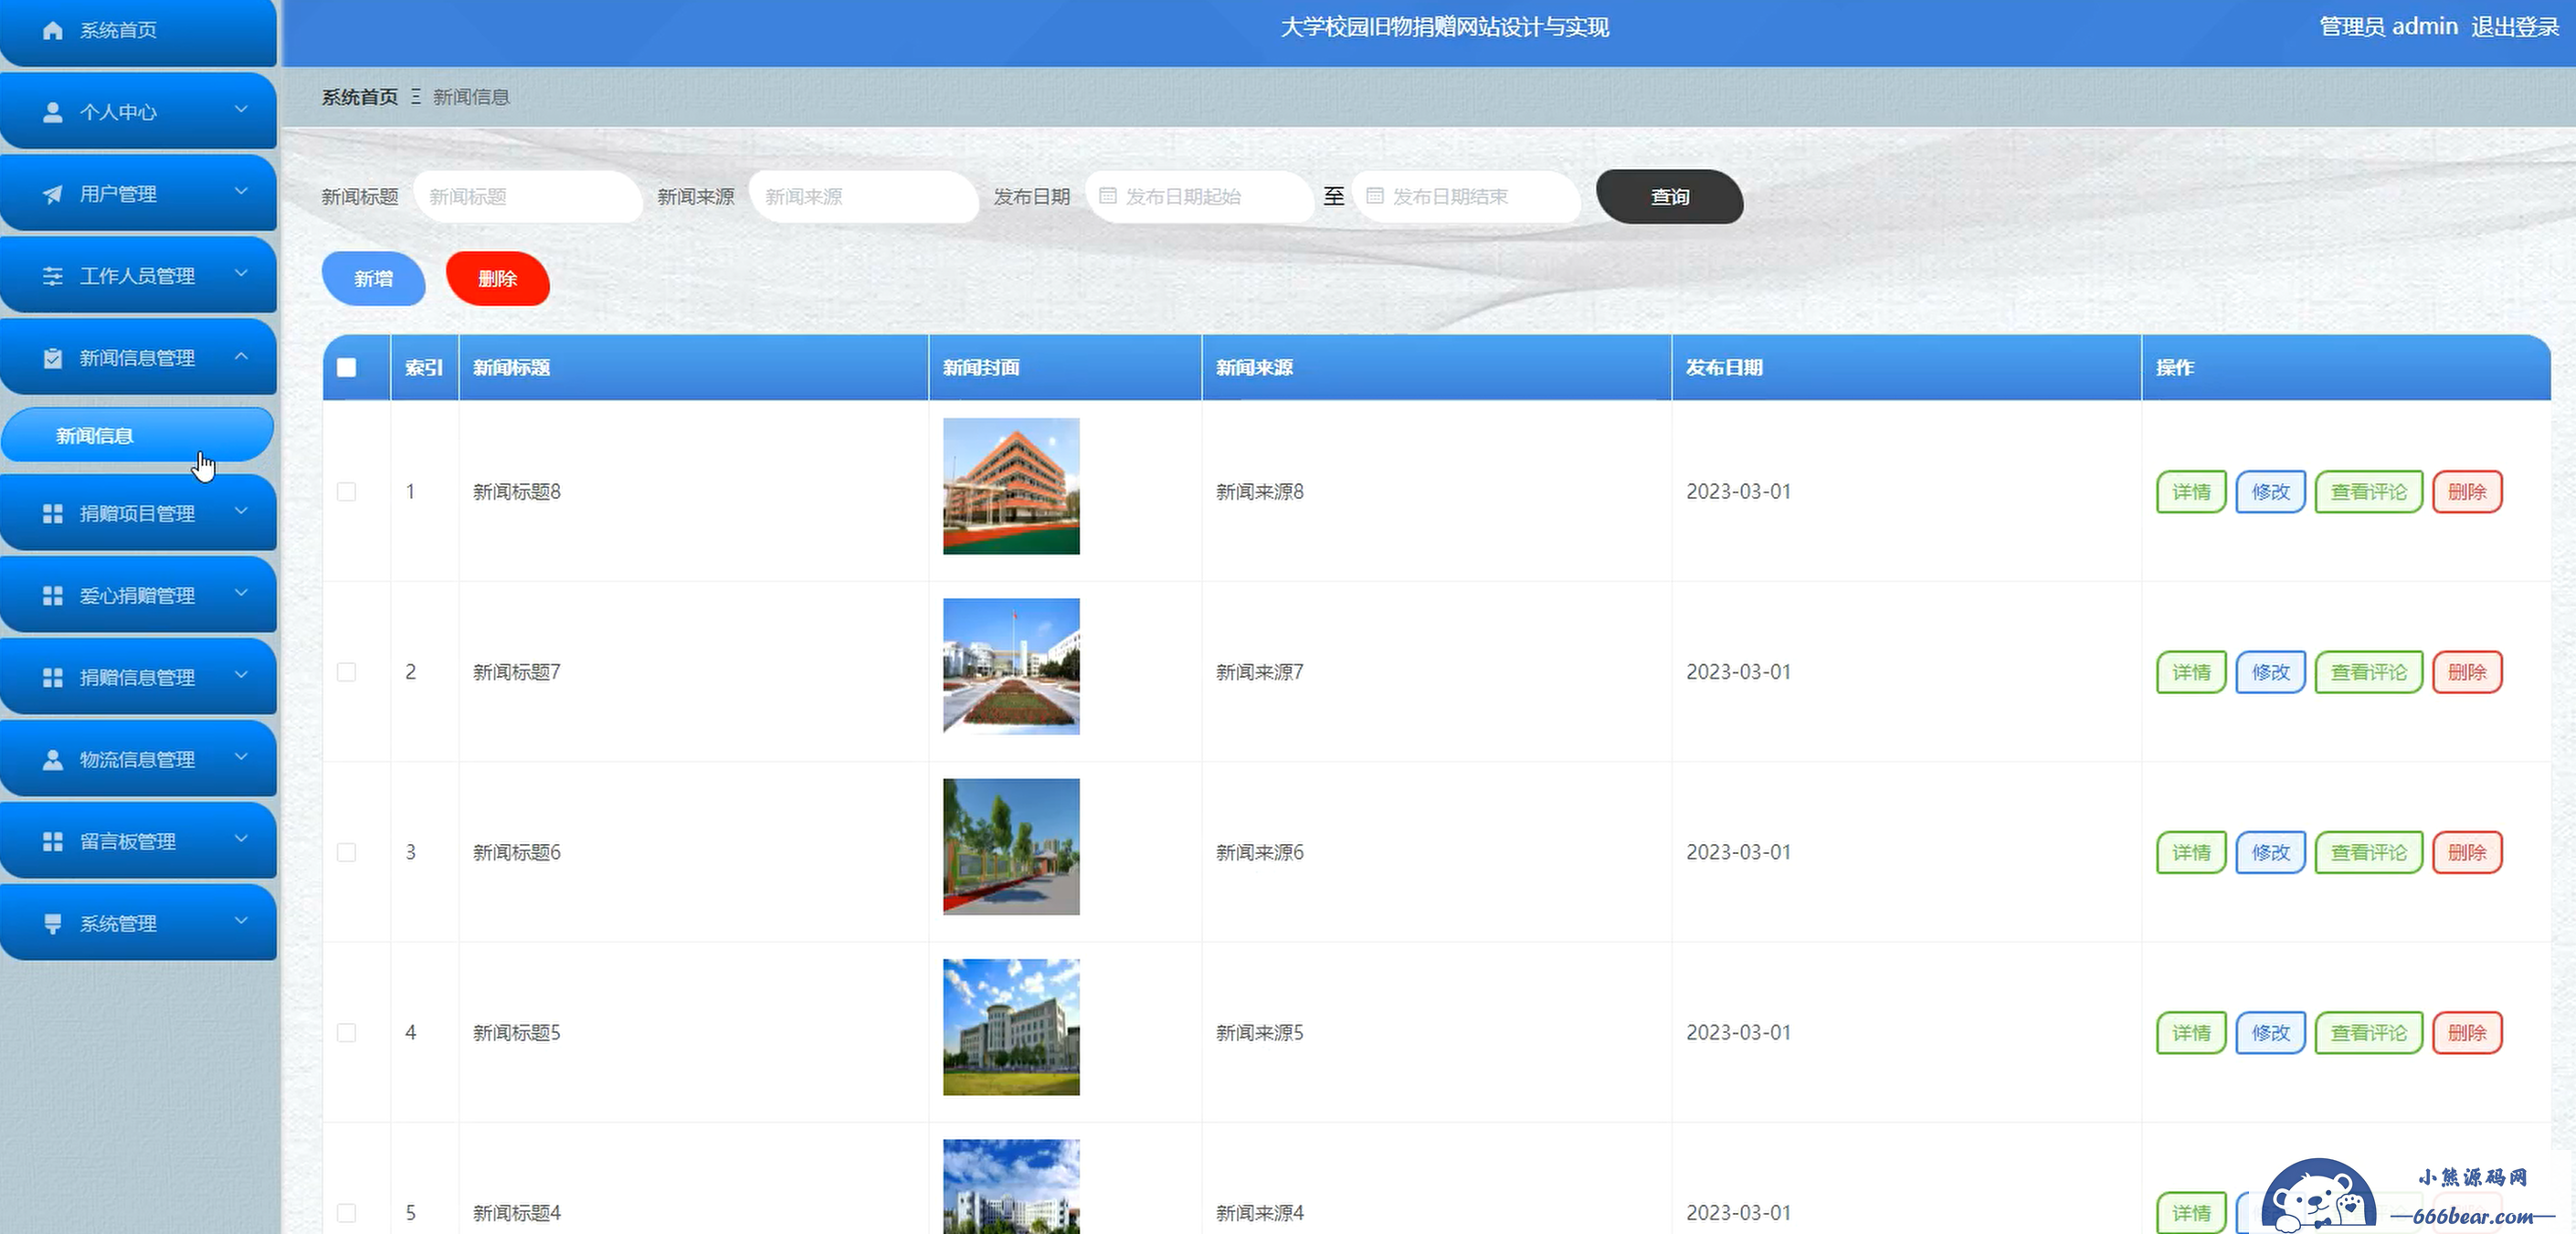
Task: Click the cover thumbnail of 新闻标题5
Action: click(1011, 1027)
